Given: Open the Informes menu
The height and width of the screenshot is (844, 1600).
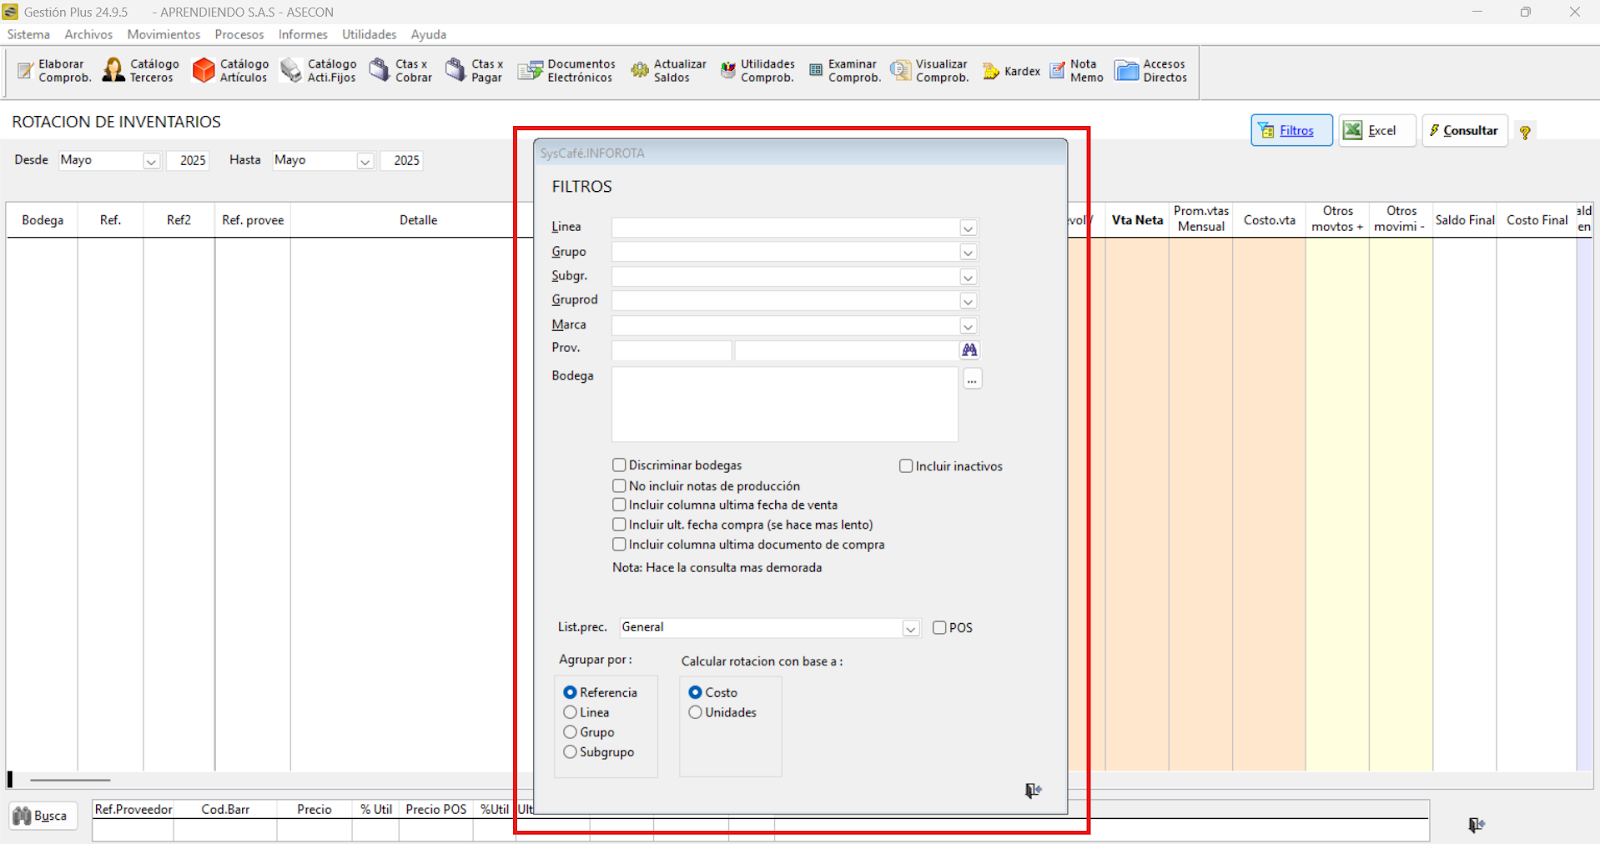Looking at the screenshot, I should (x=302, y=35).
